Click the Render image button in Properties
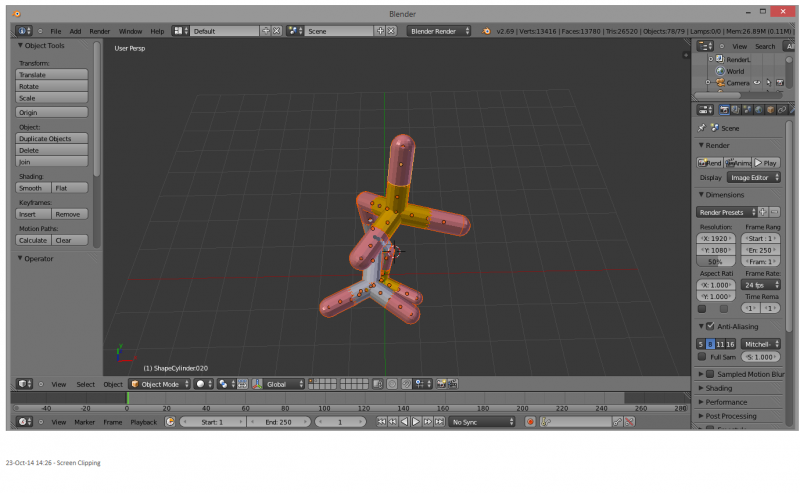 [709, 162]
